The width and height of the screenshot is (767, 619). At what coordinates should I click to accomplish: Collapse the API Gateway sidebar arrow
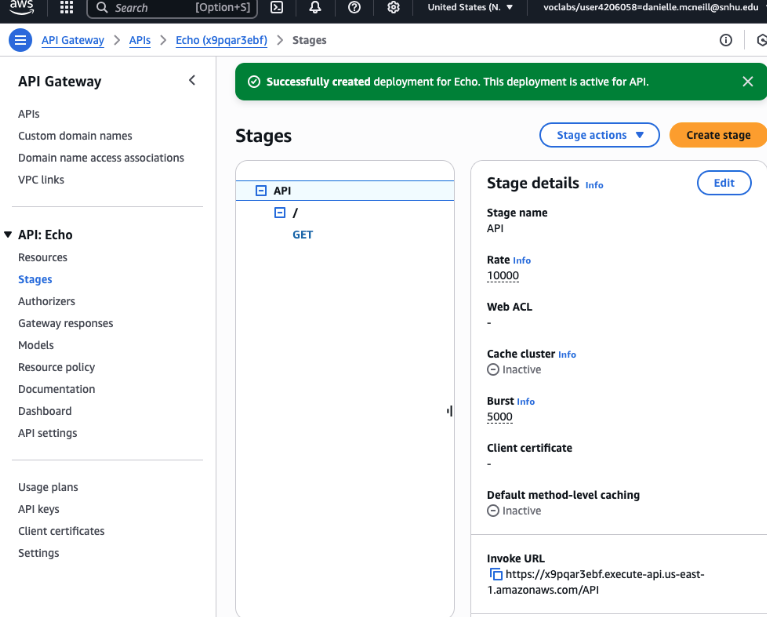pos(192,80)
